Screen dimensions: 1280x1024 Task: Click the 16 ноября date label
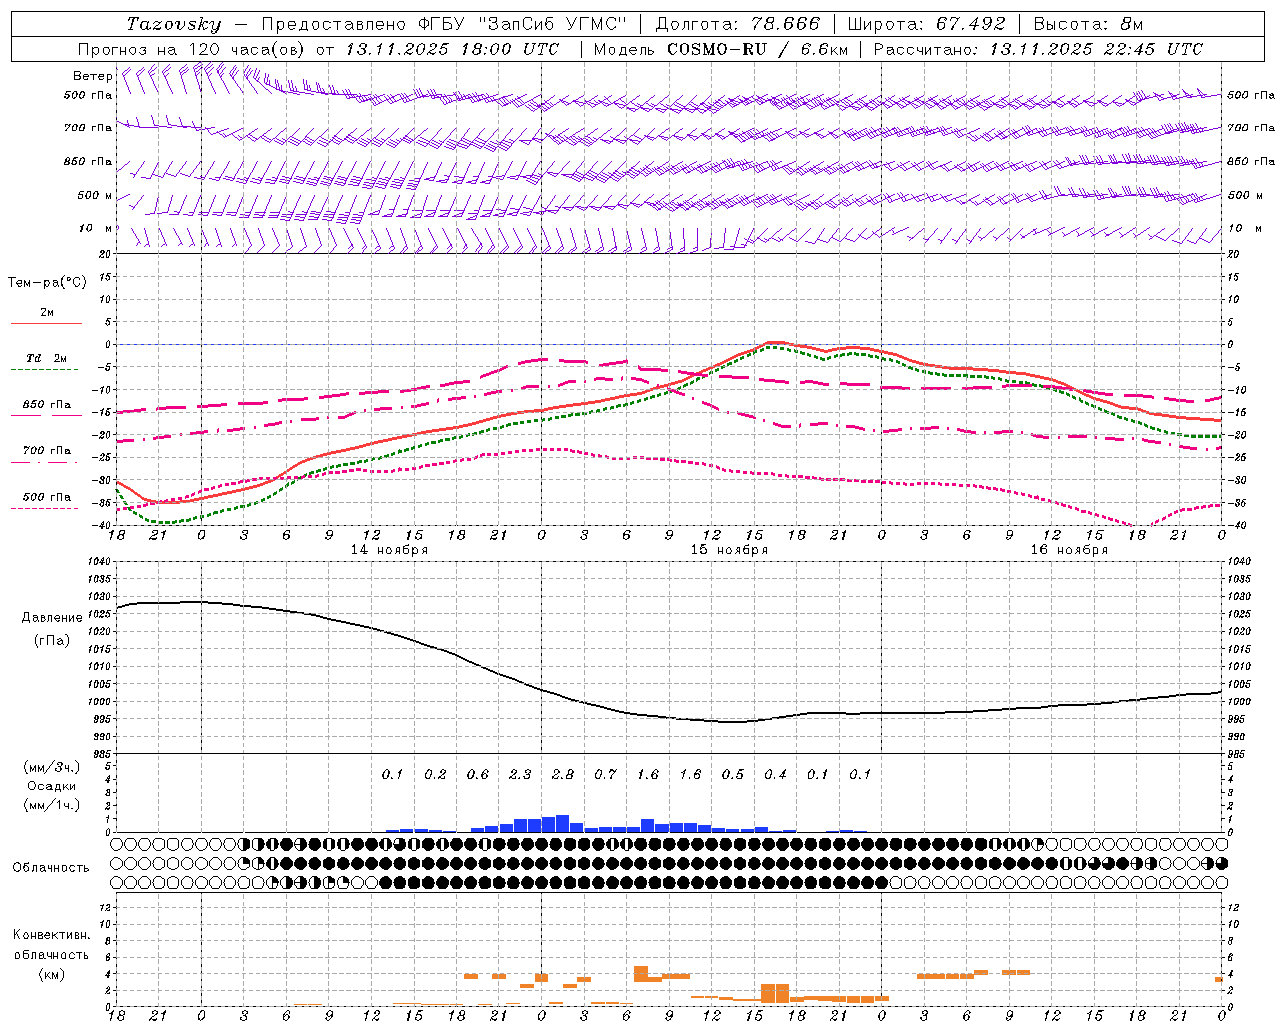point(1069,550)
